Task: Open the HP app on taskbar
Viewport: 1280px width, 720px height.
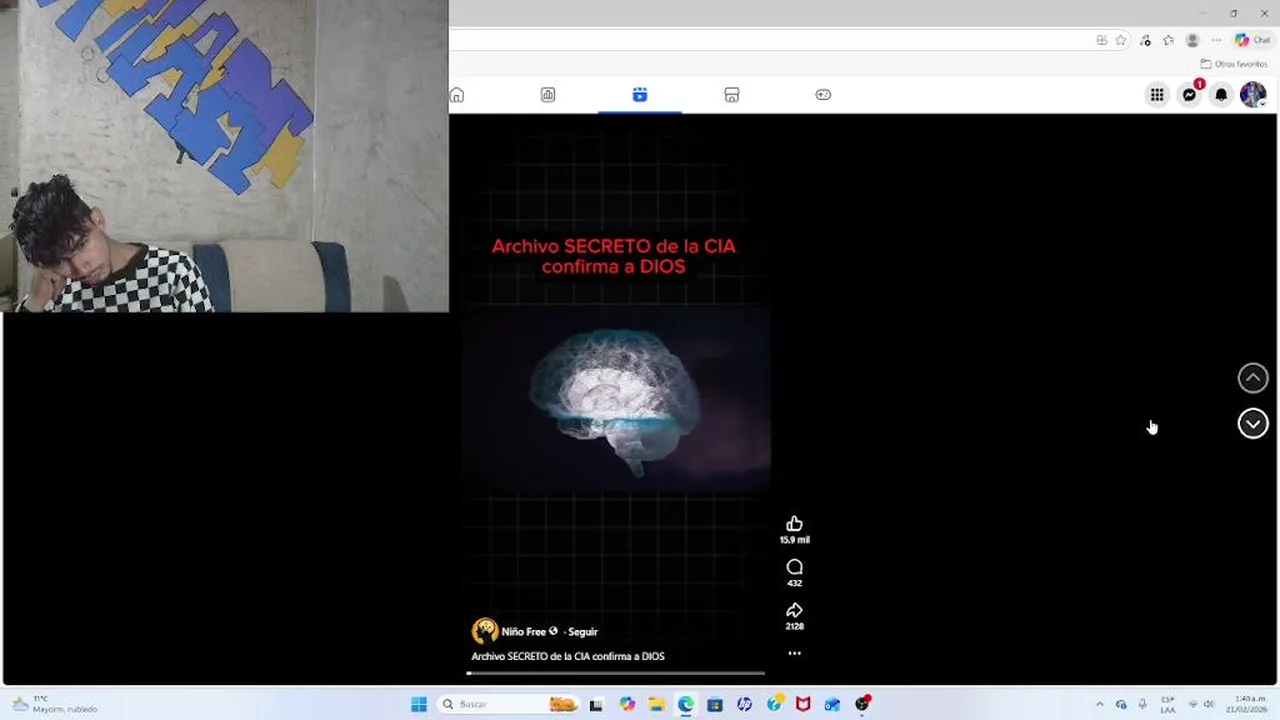Action: tap(744, 704)
